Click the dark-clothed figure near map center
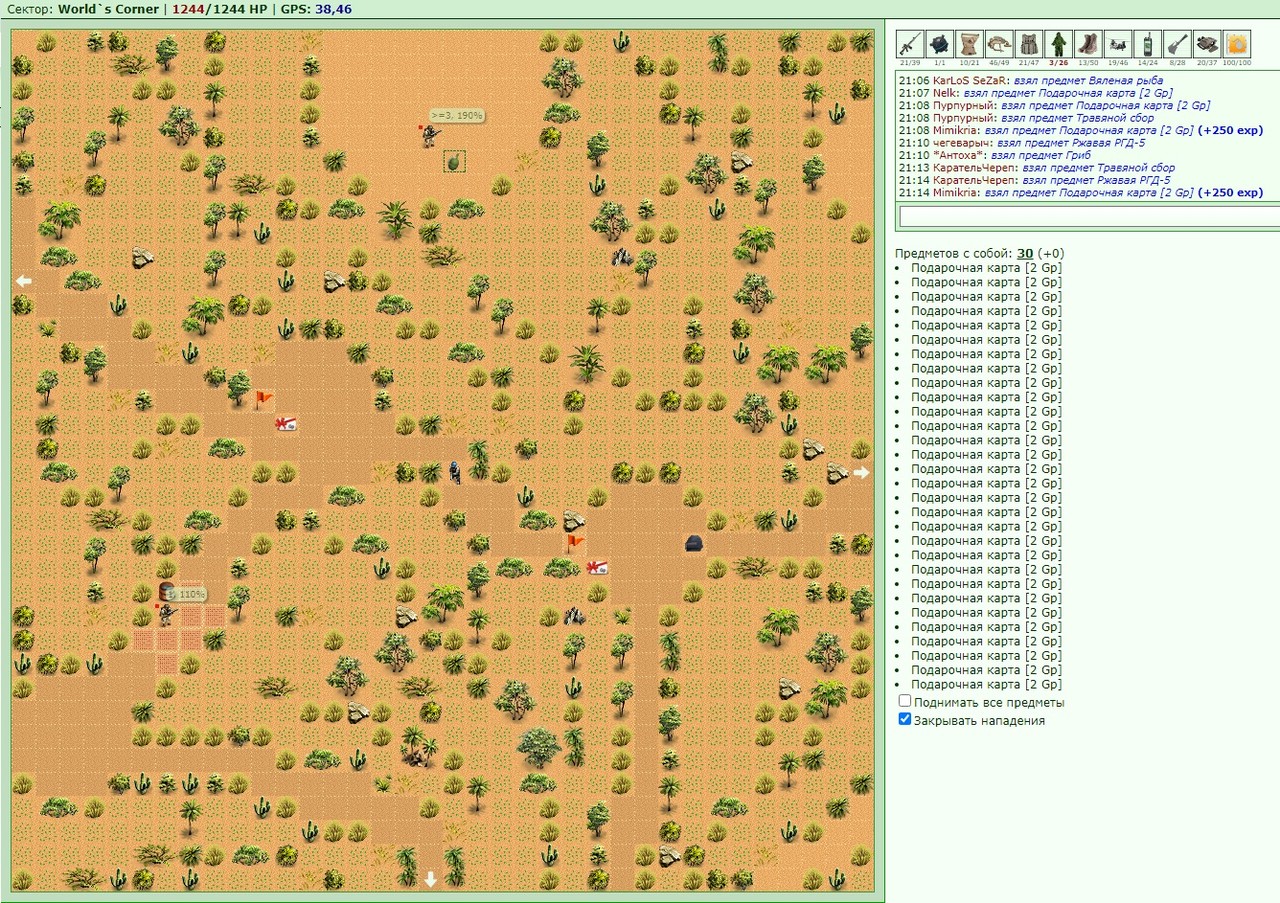The image size is (1280, 903). click(455, 472)
